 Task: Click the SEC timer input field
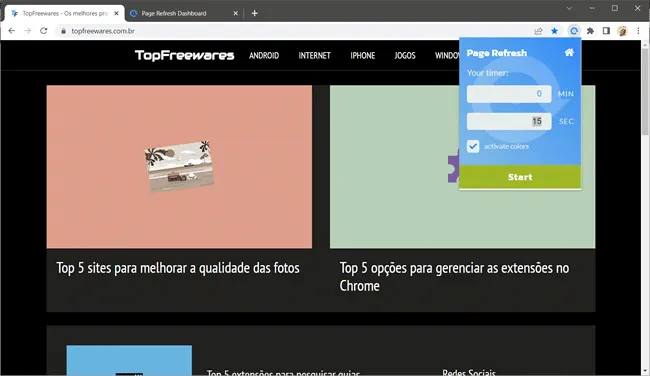(x=509, y=121)
